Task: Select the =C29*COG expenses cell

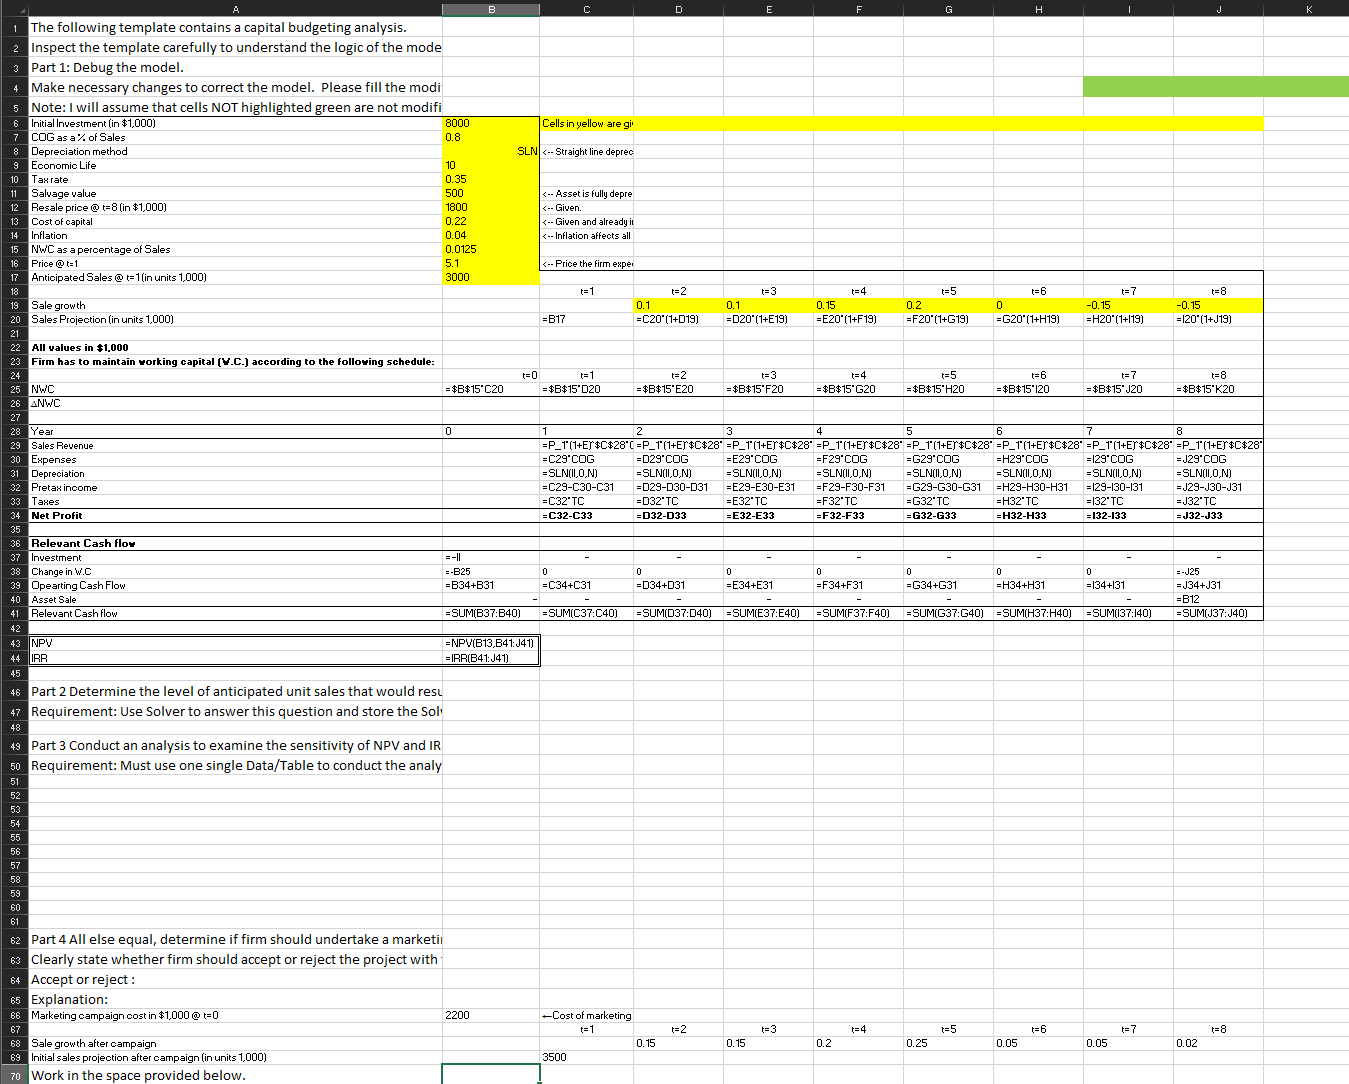Action: point(587,459)
